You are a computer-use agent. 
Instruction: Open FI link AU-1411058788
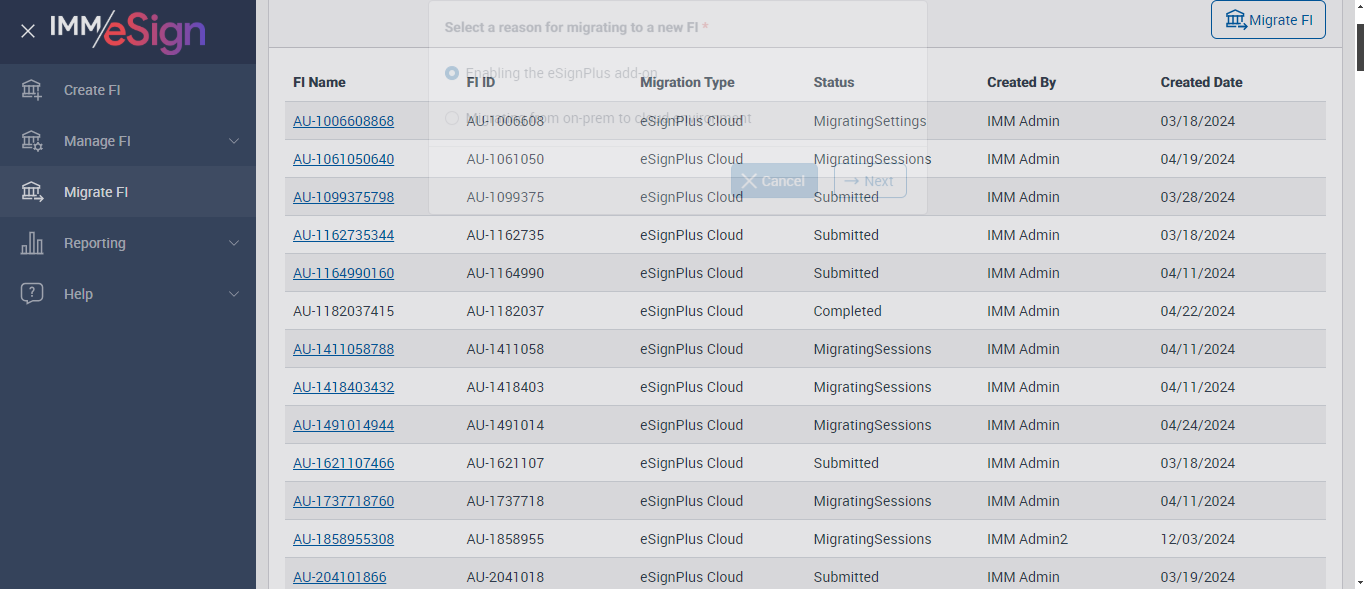(x=343, y=349)
